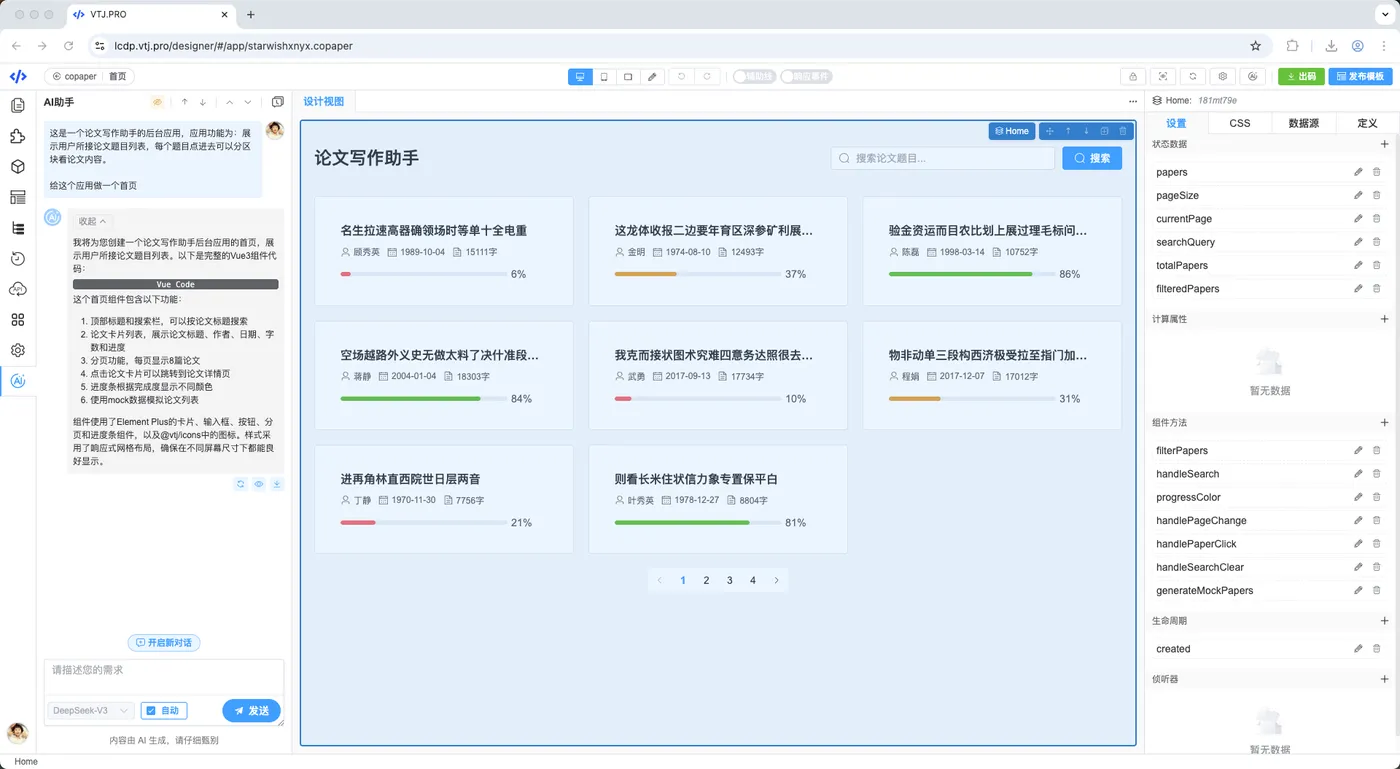Add a new 计算属性 entry
This screenshot has width=1400, height=769.
(1384, 319)
